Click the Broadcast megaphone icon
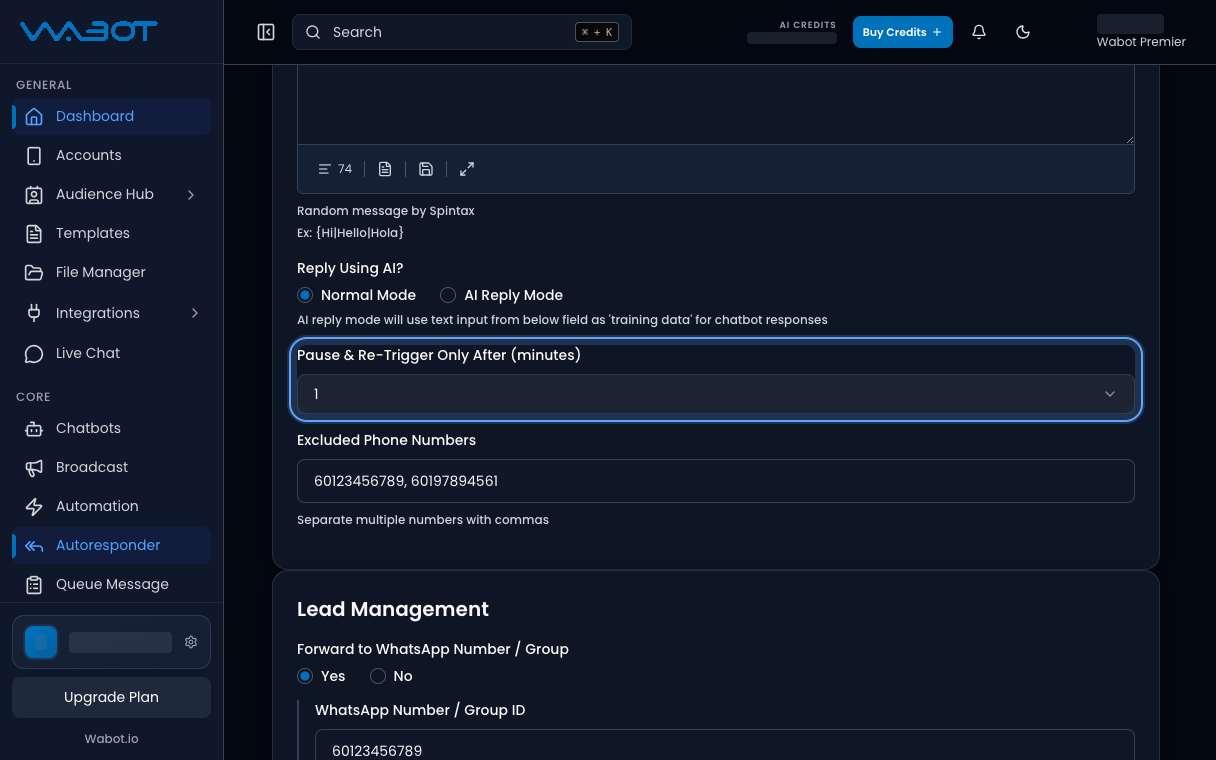This screenshot has height=760, width=1216. (34, 467)
